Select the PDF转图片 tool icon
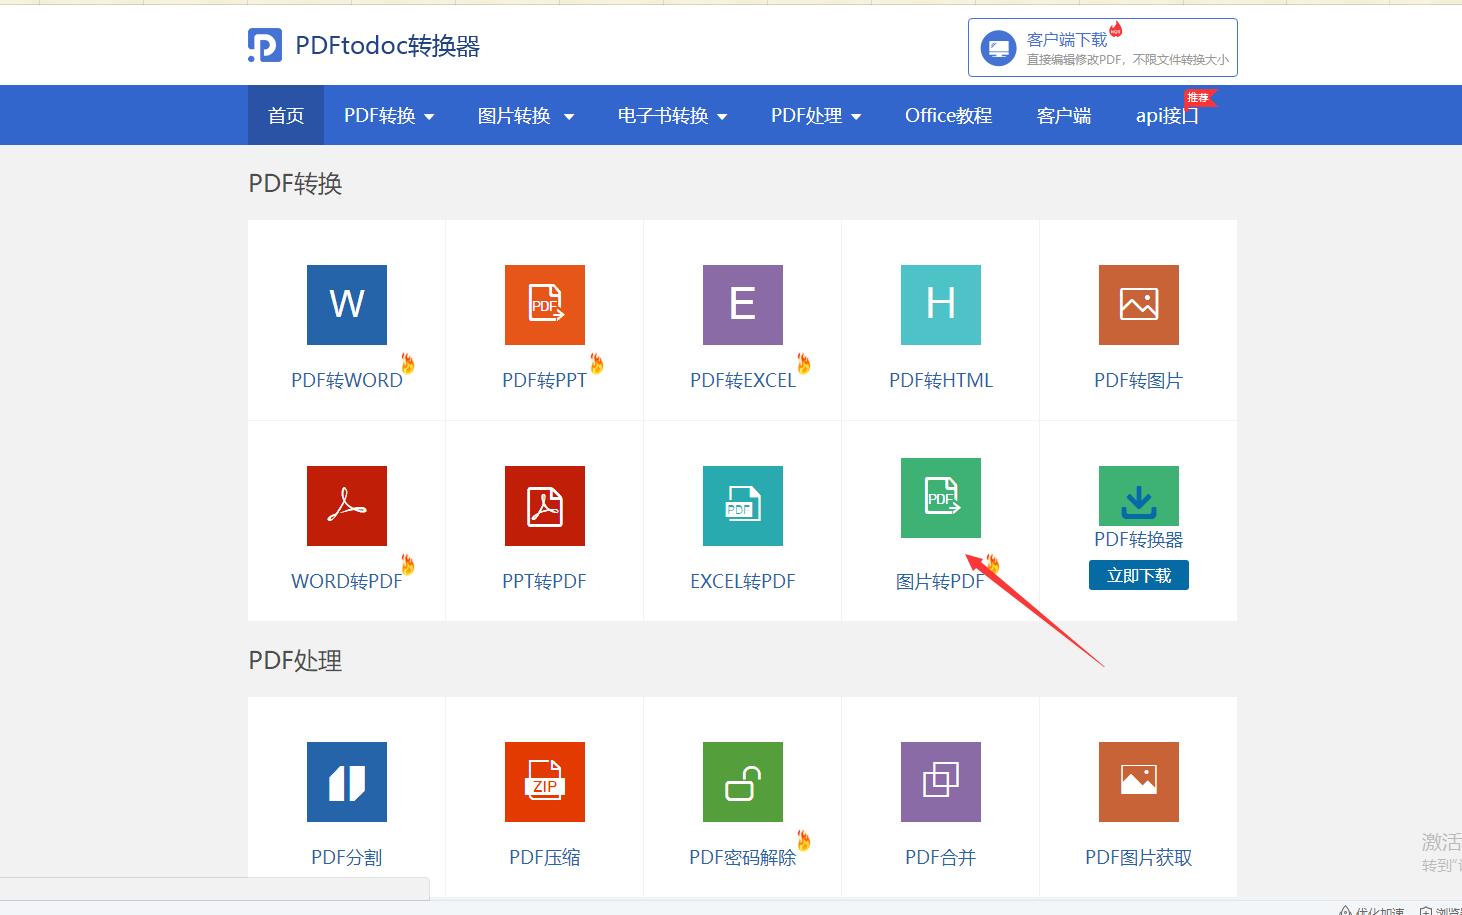 pyautogui.click(x=1138, y=305)
